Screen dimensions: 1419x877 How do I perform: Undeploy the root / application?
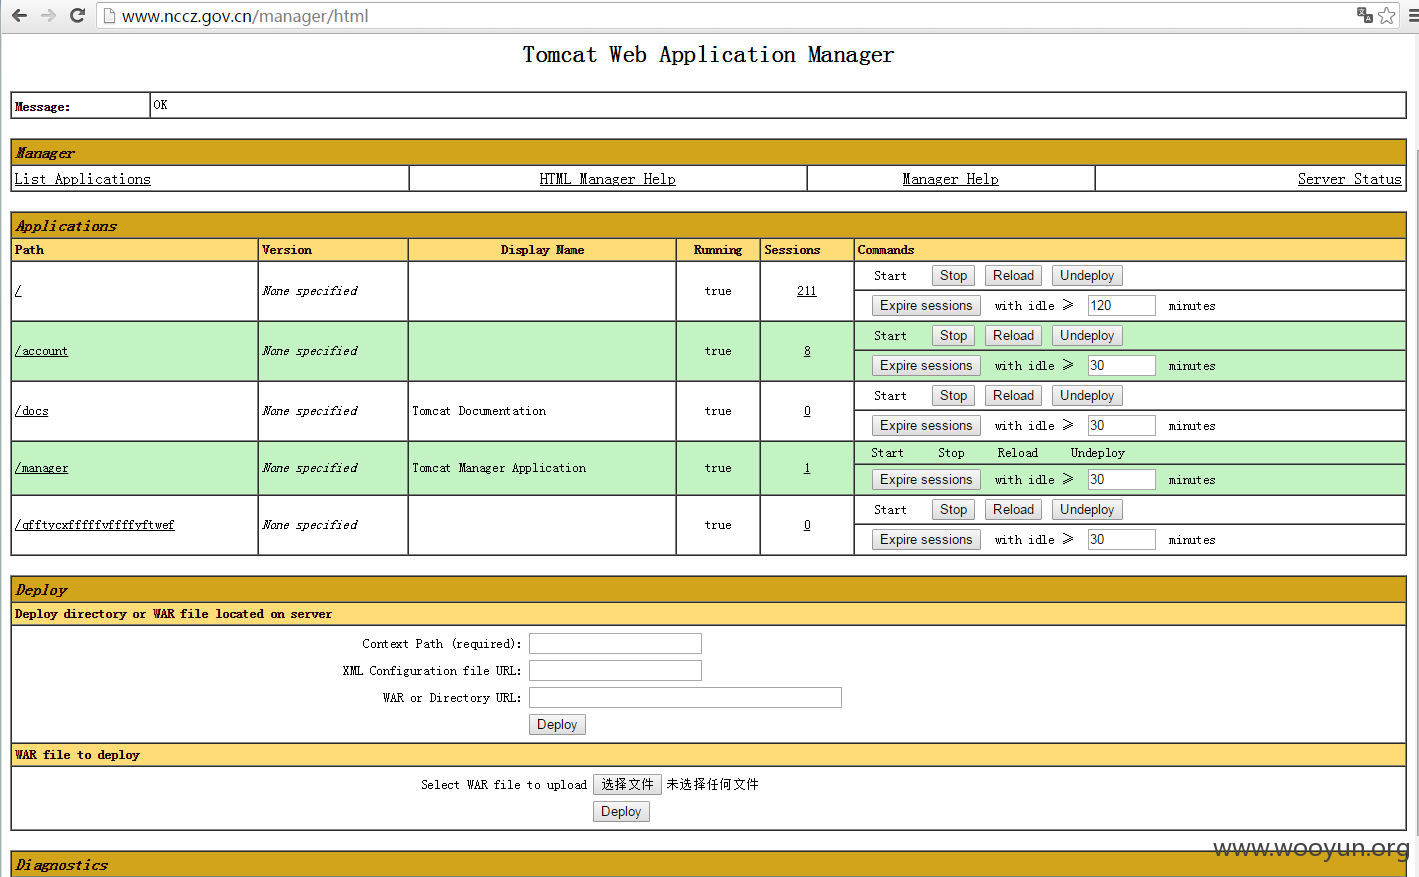[x=1087, y=276]
